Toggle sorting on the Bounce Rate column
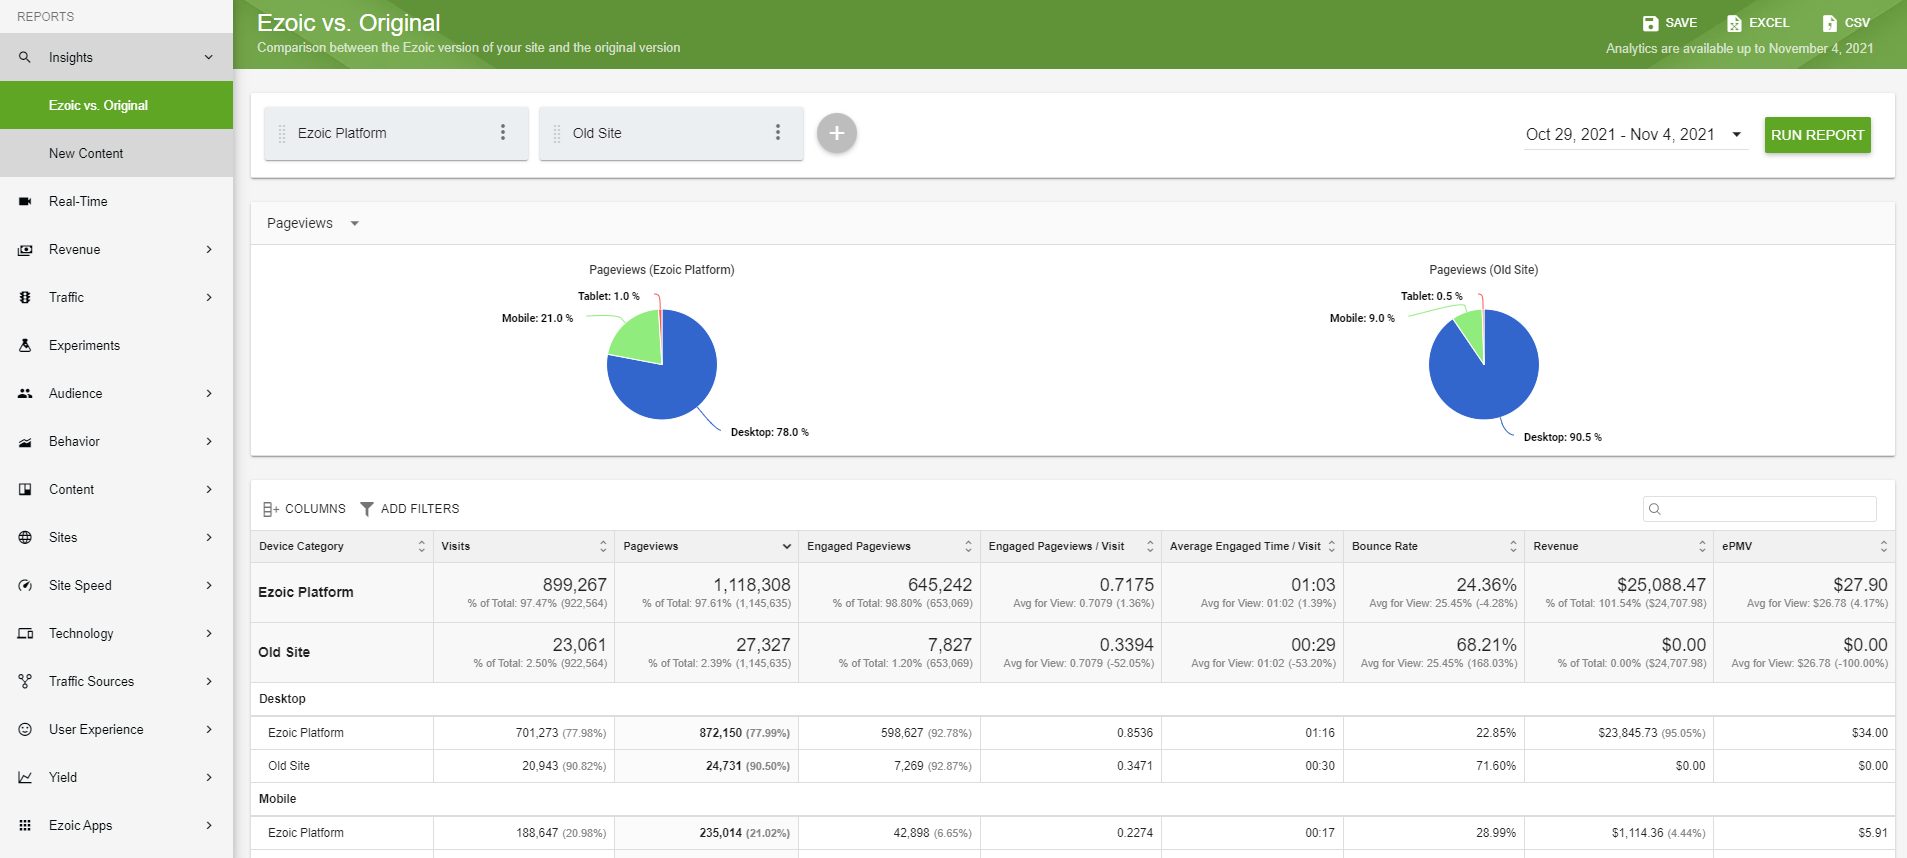The height and width of the screenshot is (858, 1907). tap(1513, 546)
